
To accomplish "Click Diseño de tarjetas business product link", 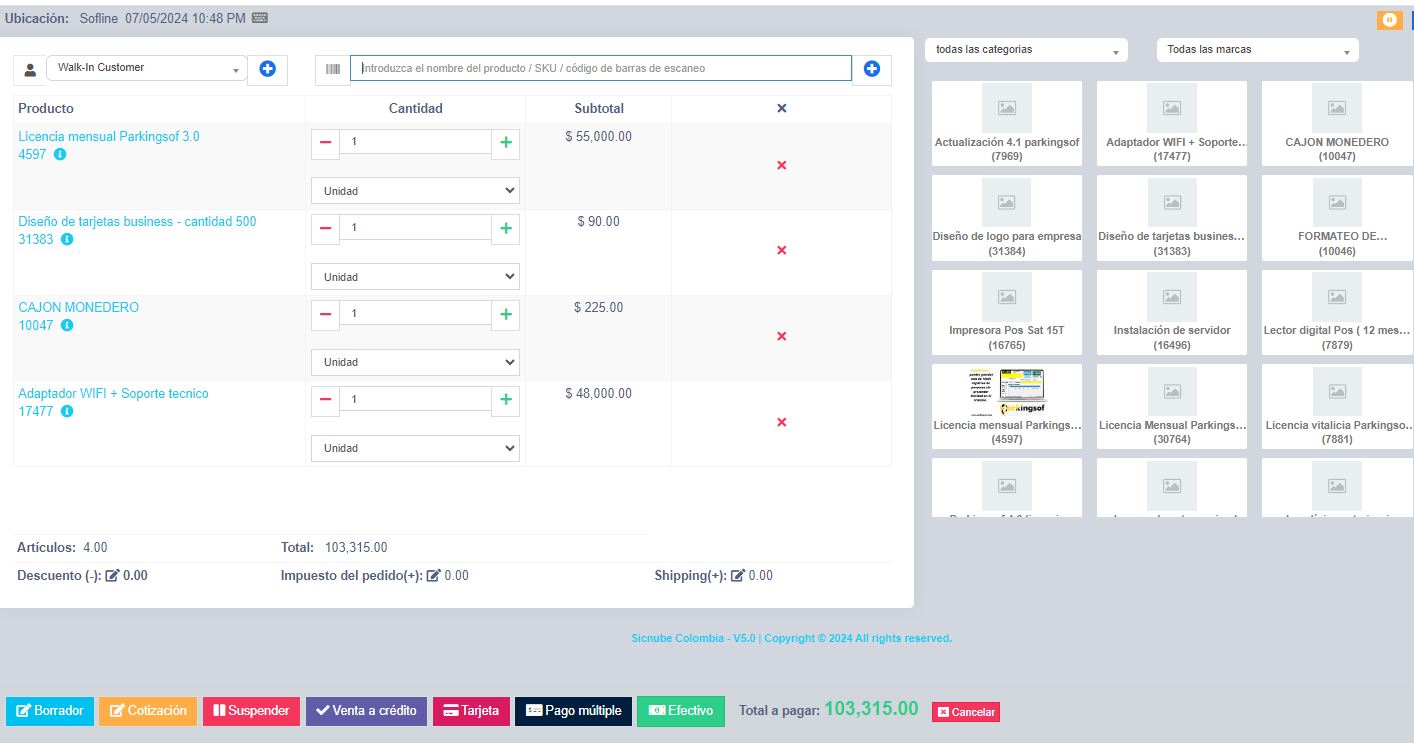I will [137, 222].
